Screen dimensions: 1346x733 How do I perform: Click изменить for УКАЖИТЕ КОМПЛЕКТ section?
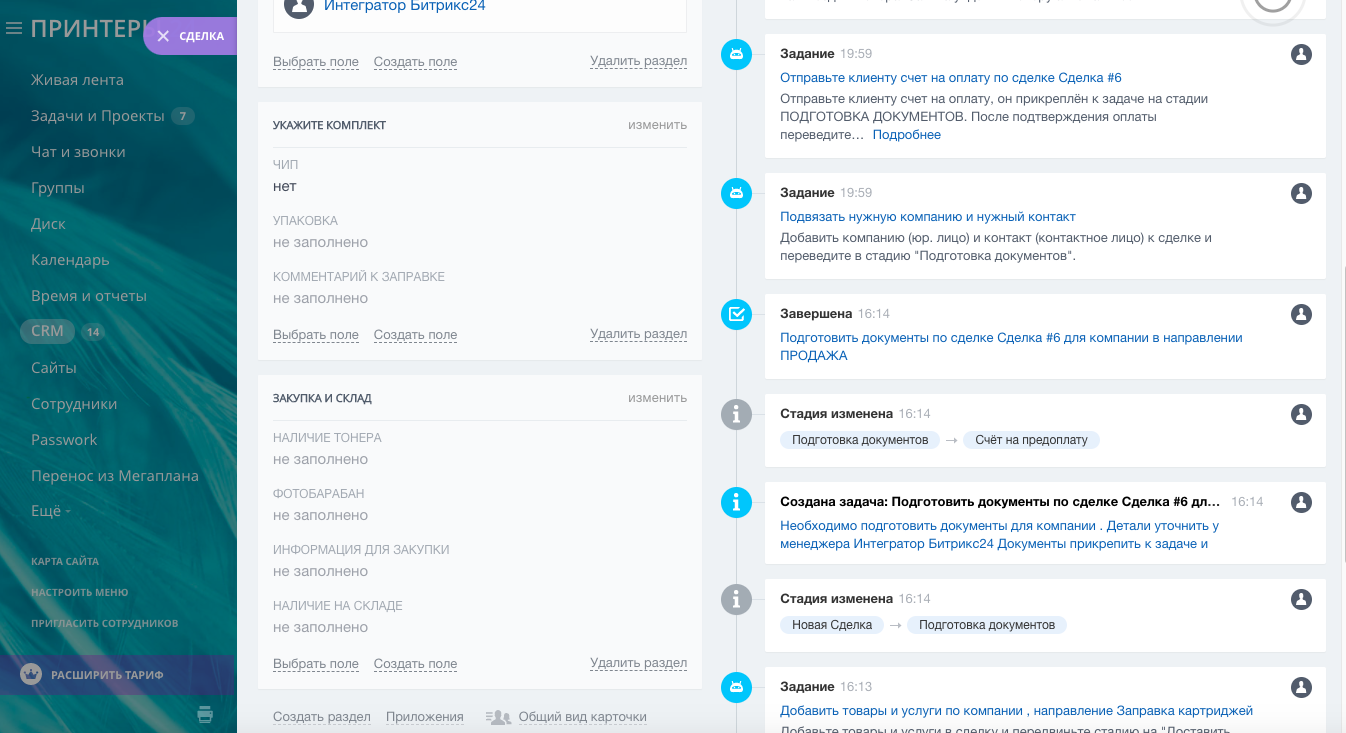coord(657,125)
